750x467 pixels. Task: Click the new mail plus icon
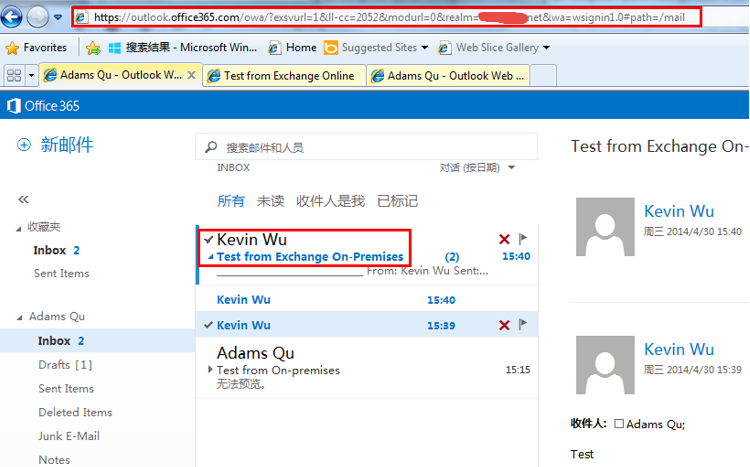click(x=23, y=145)
